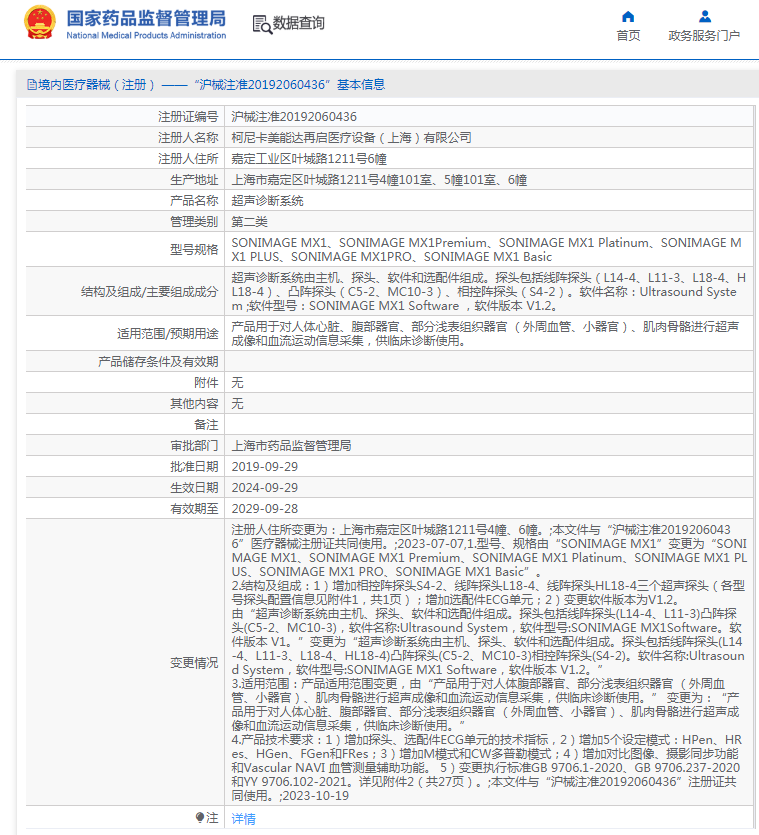Open the 数据查询 label
The image size is (759, 835).
tap(299, 23)
